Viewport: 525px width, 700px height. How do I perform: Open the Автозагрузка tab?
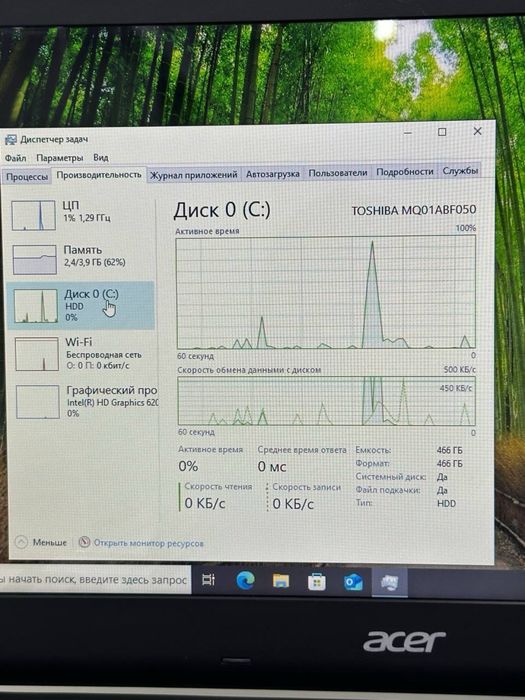tap(272, 174)
